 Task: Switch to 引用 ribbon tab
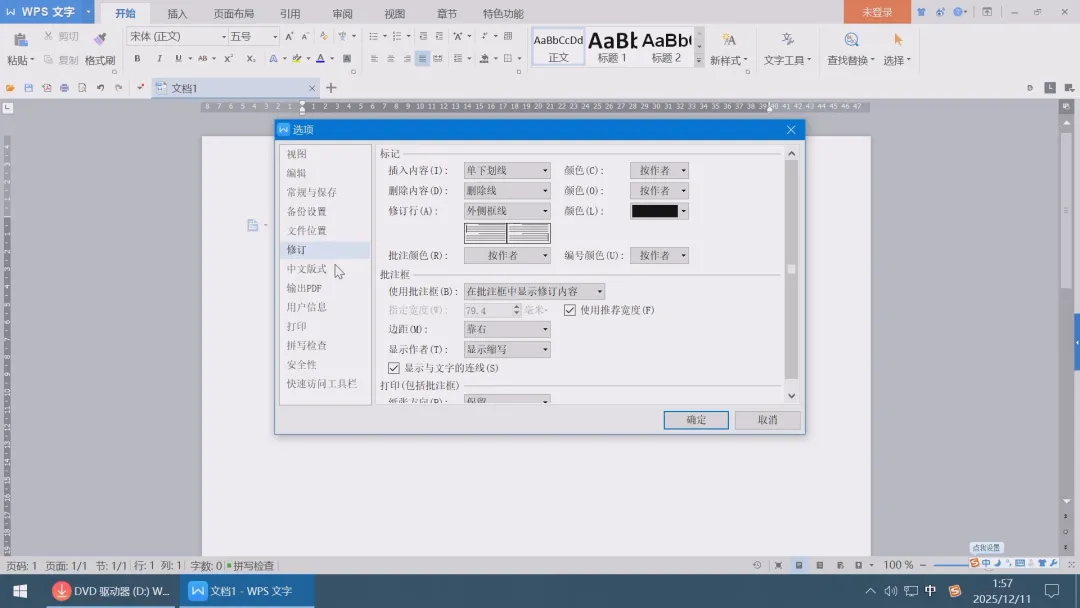click(x=290, y=13)
